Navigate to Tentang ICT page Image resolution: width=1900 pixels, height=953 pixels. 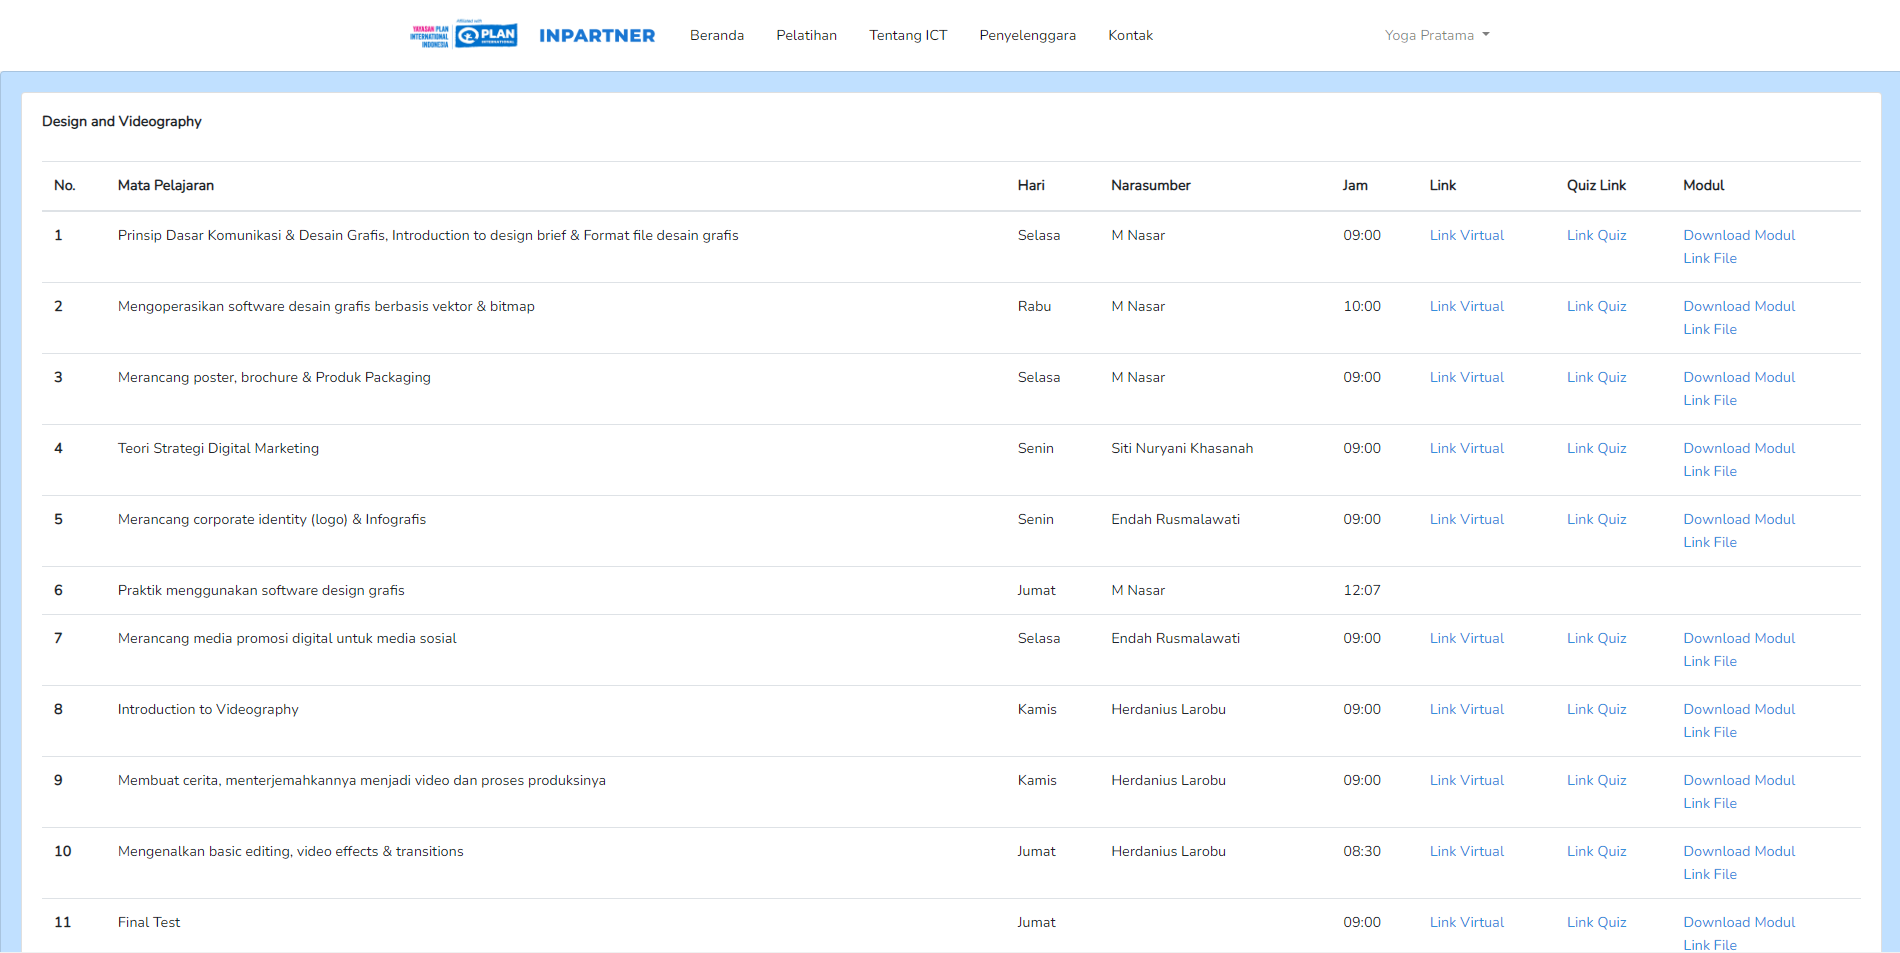(x=907, y=35)
